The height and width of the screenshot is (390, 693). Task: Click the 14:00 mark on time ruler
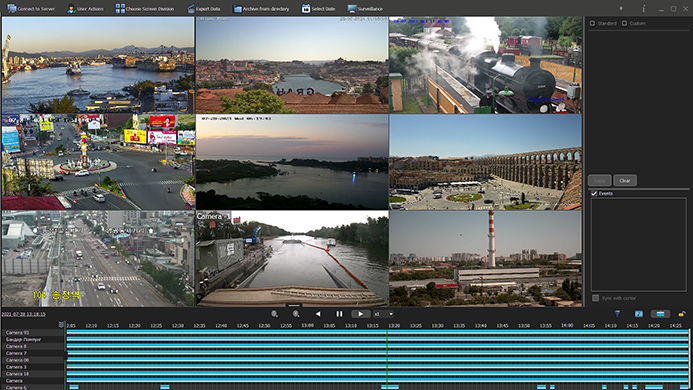click(567, 325)
